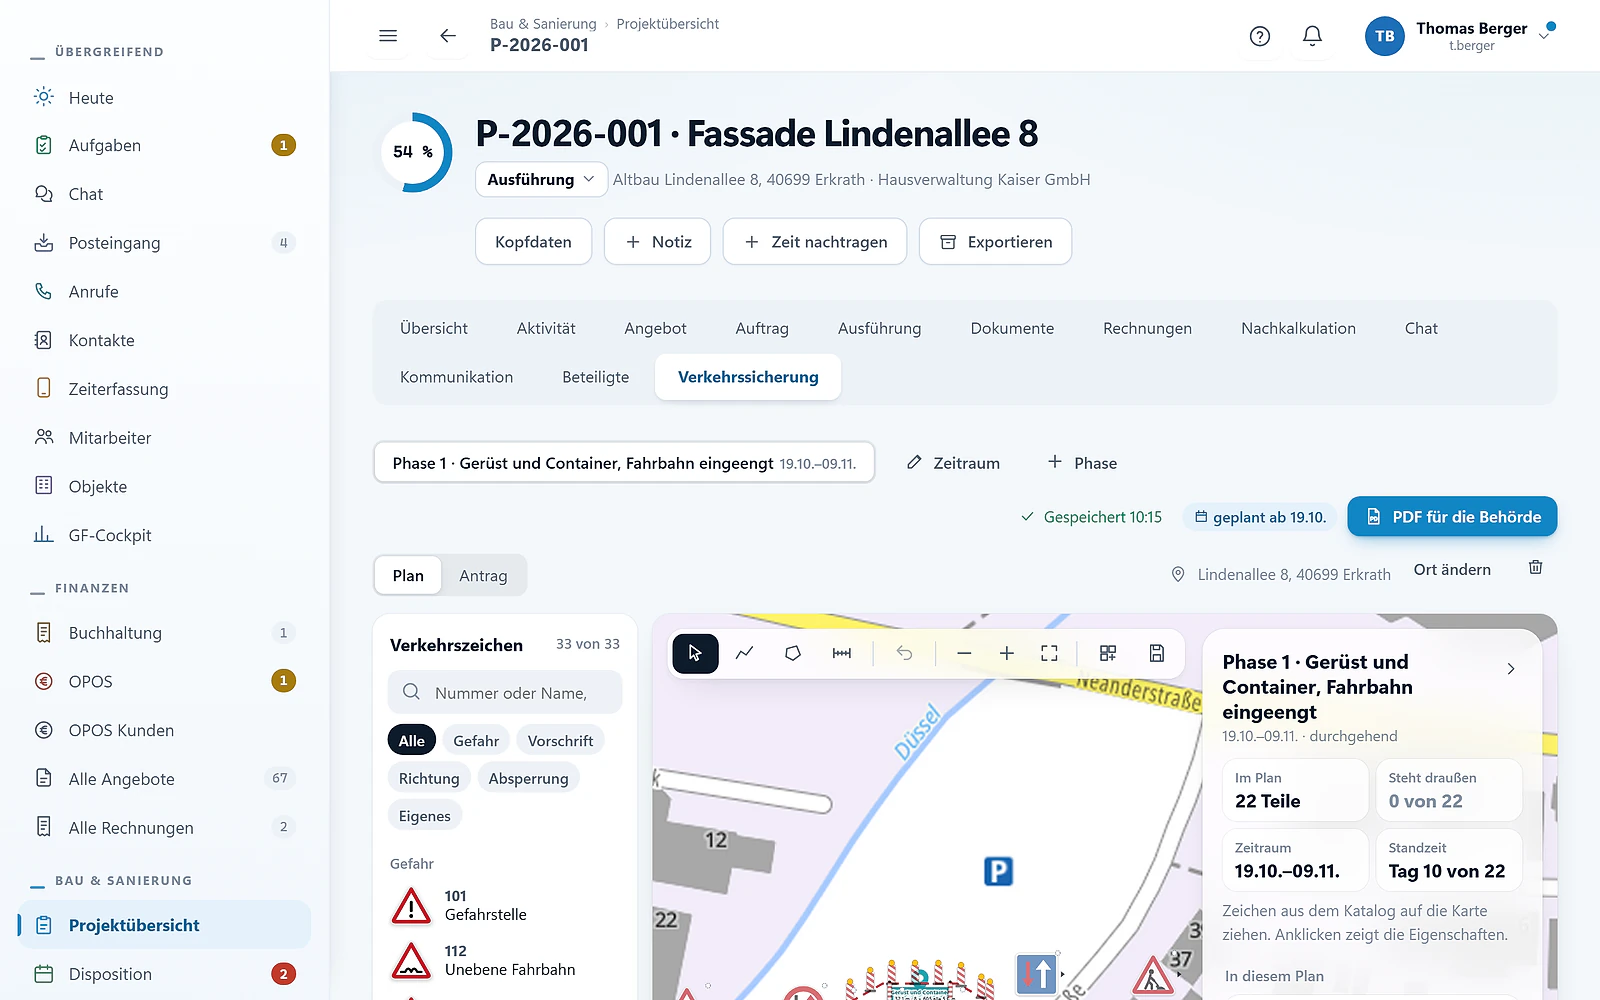Open Thomas Berger user menu

[1460, 36]
